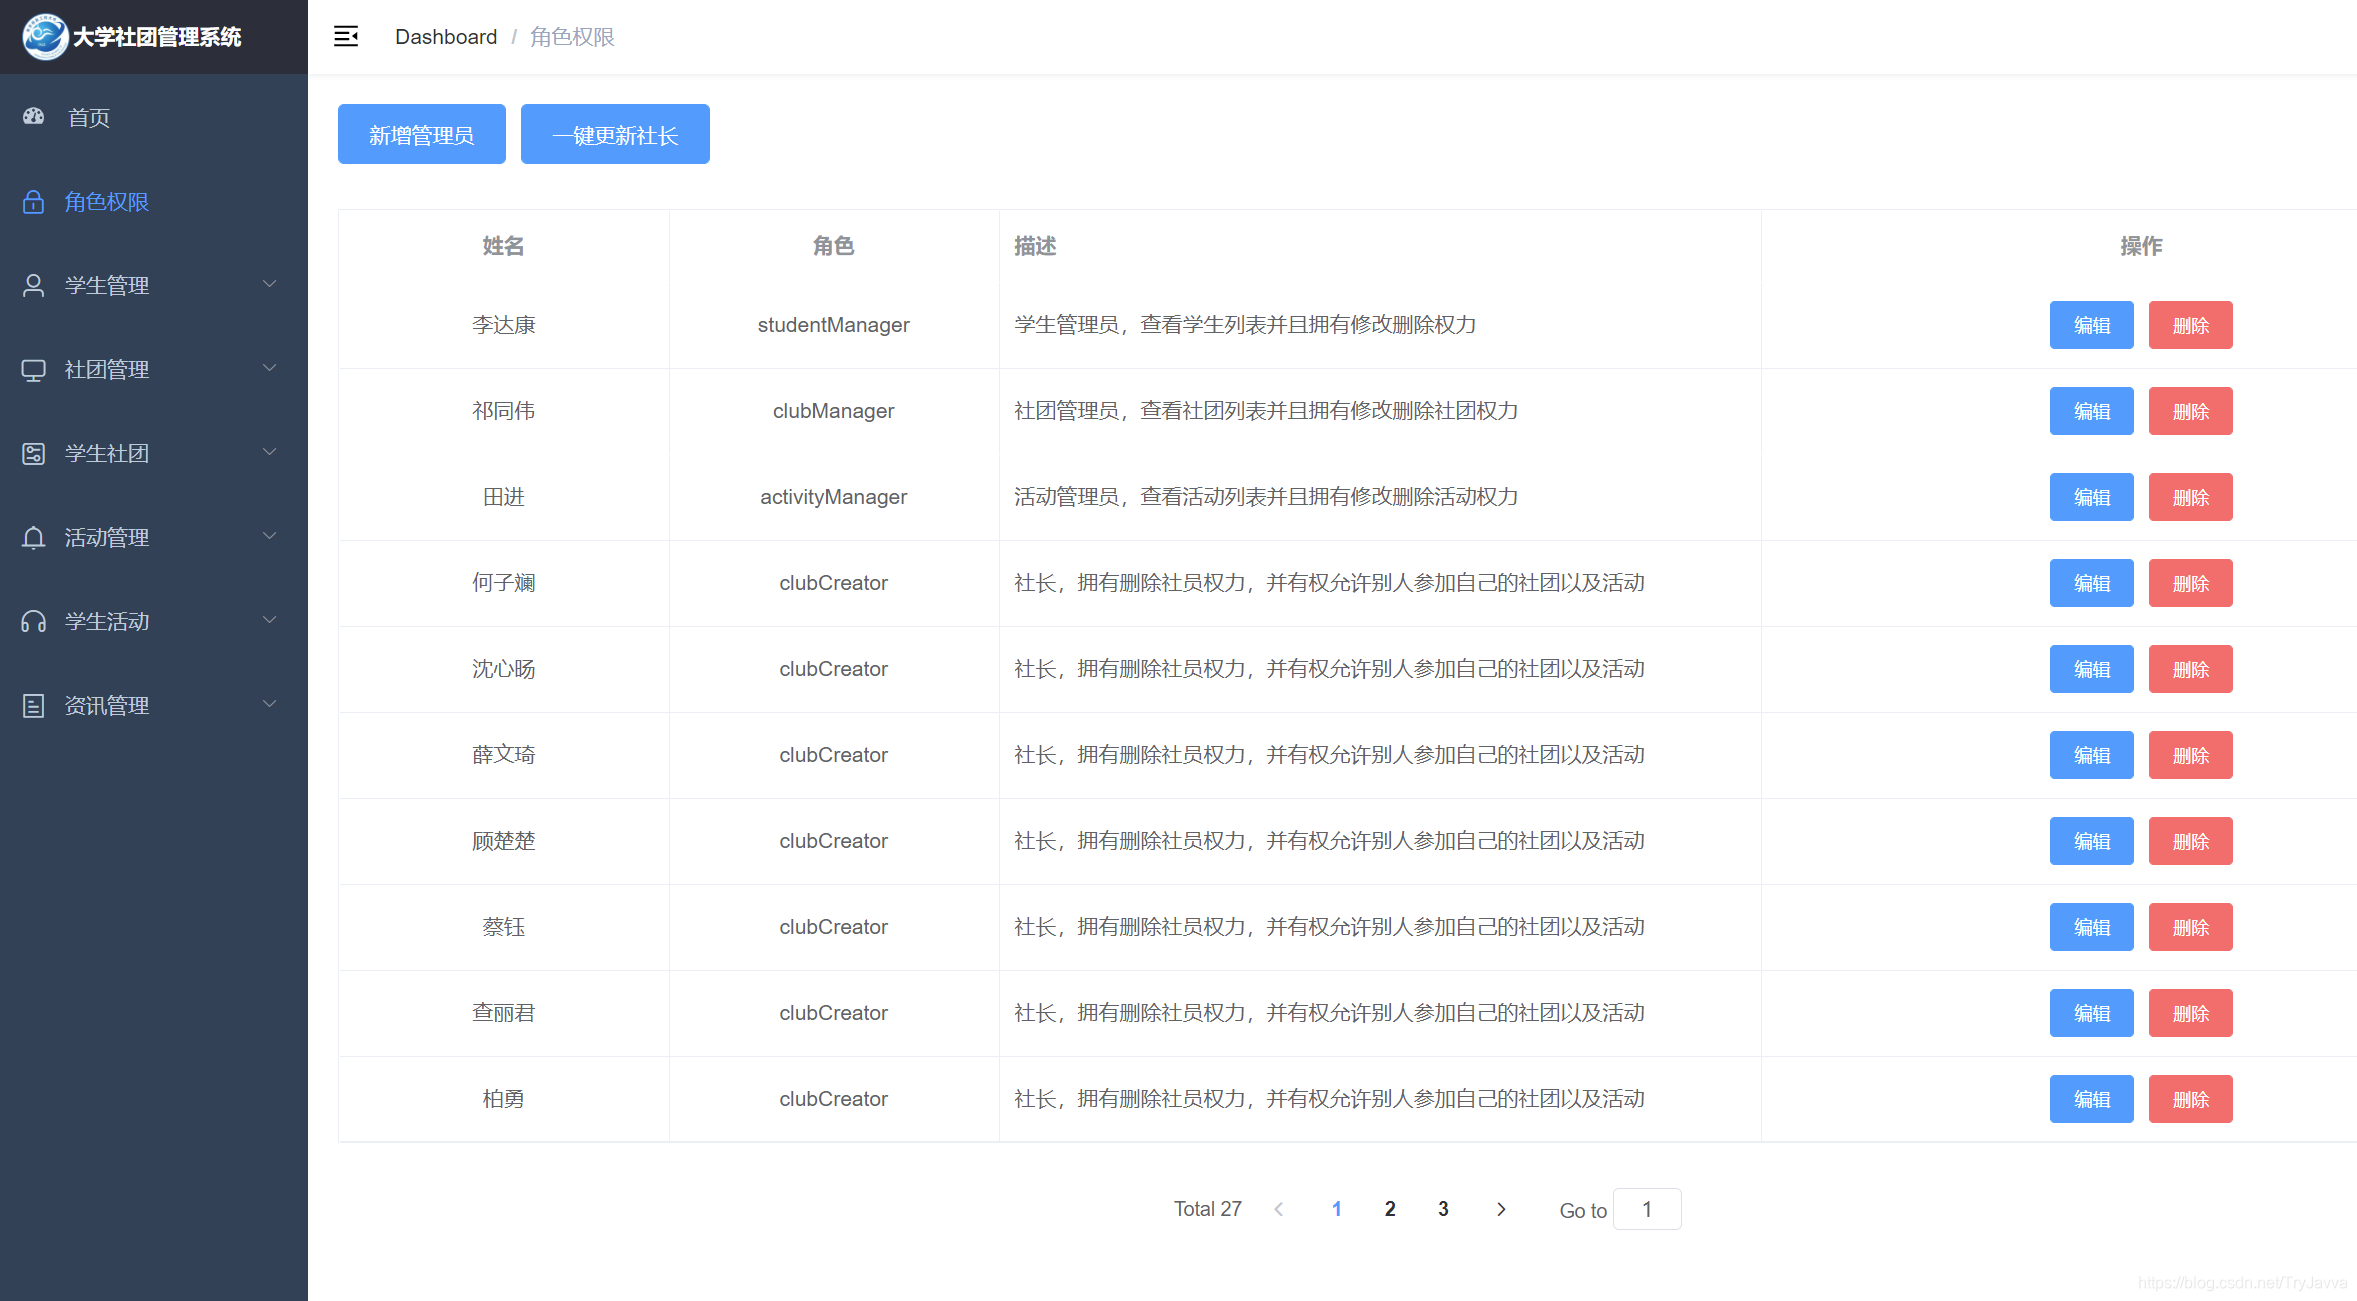Click the system logo in sidebar header
This screenshot has height=1301, width=2357.
click(45, 37)
